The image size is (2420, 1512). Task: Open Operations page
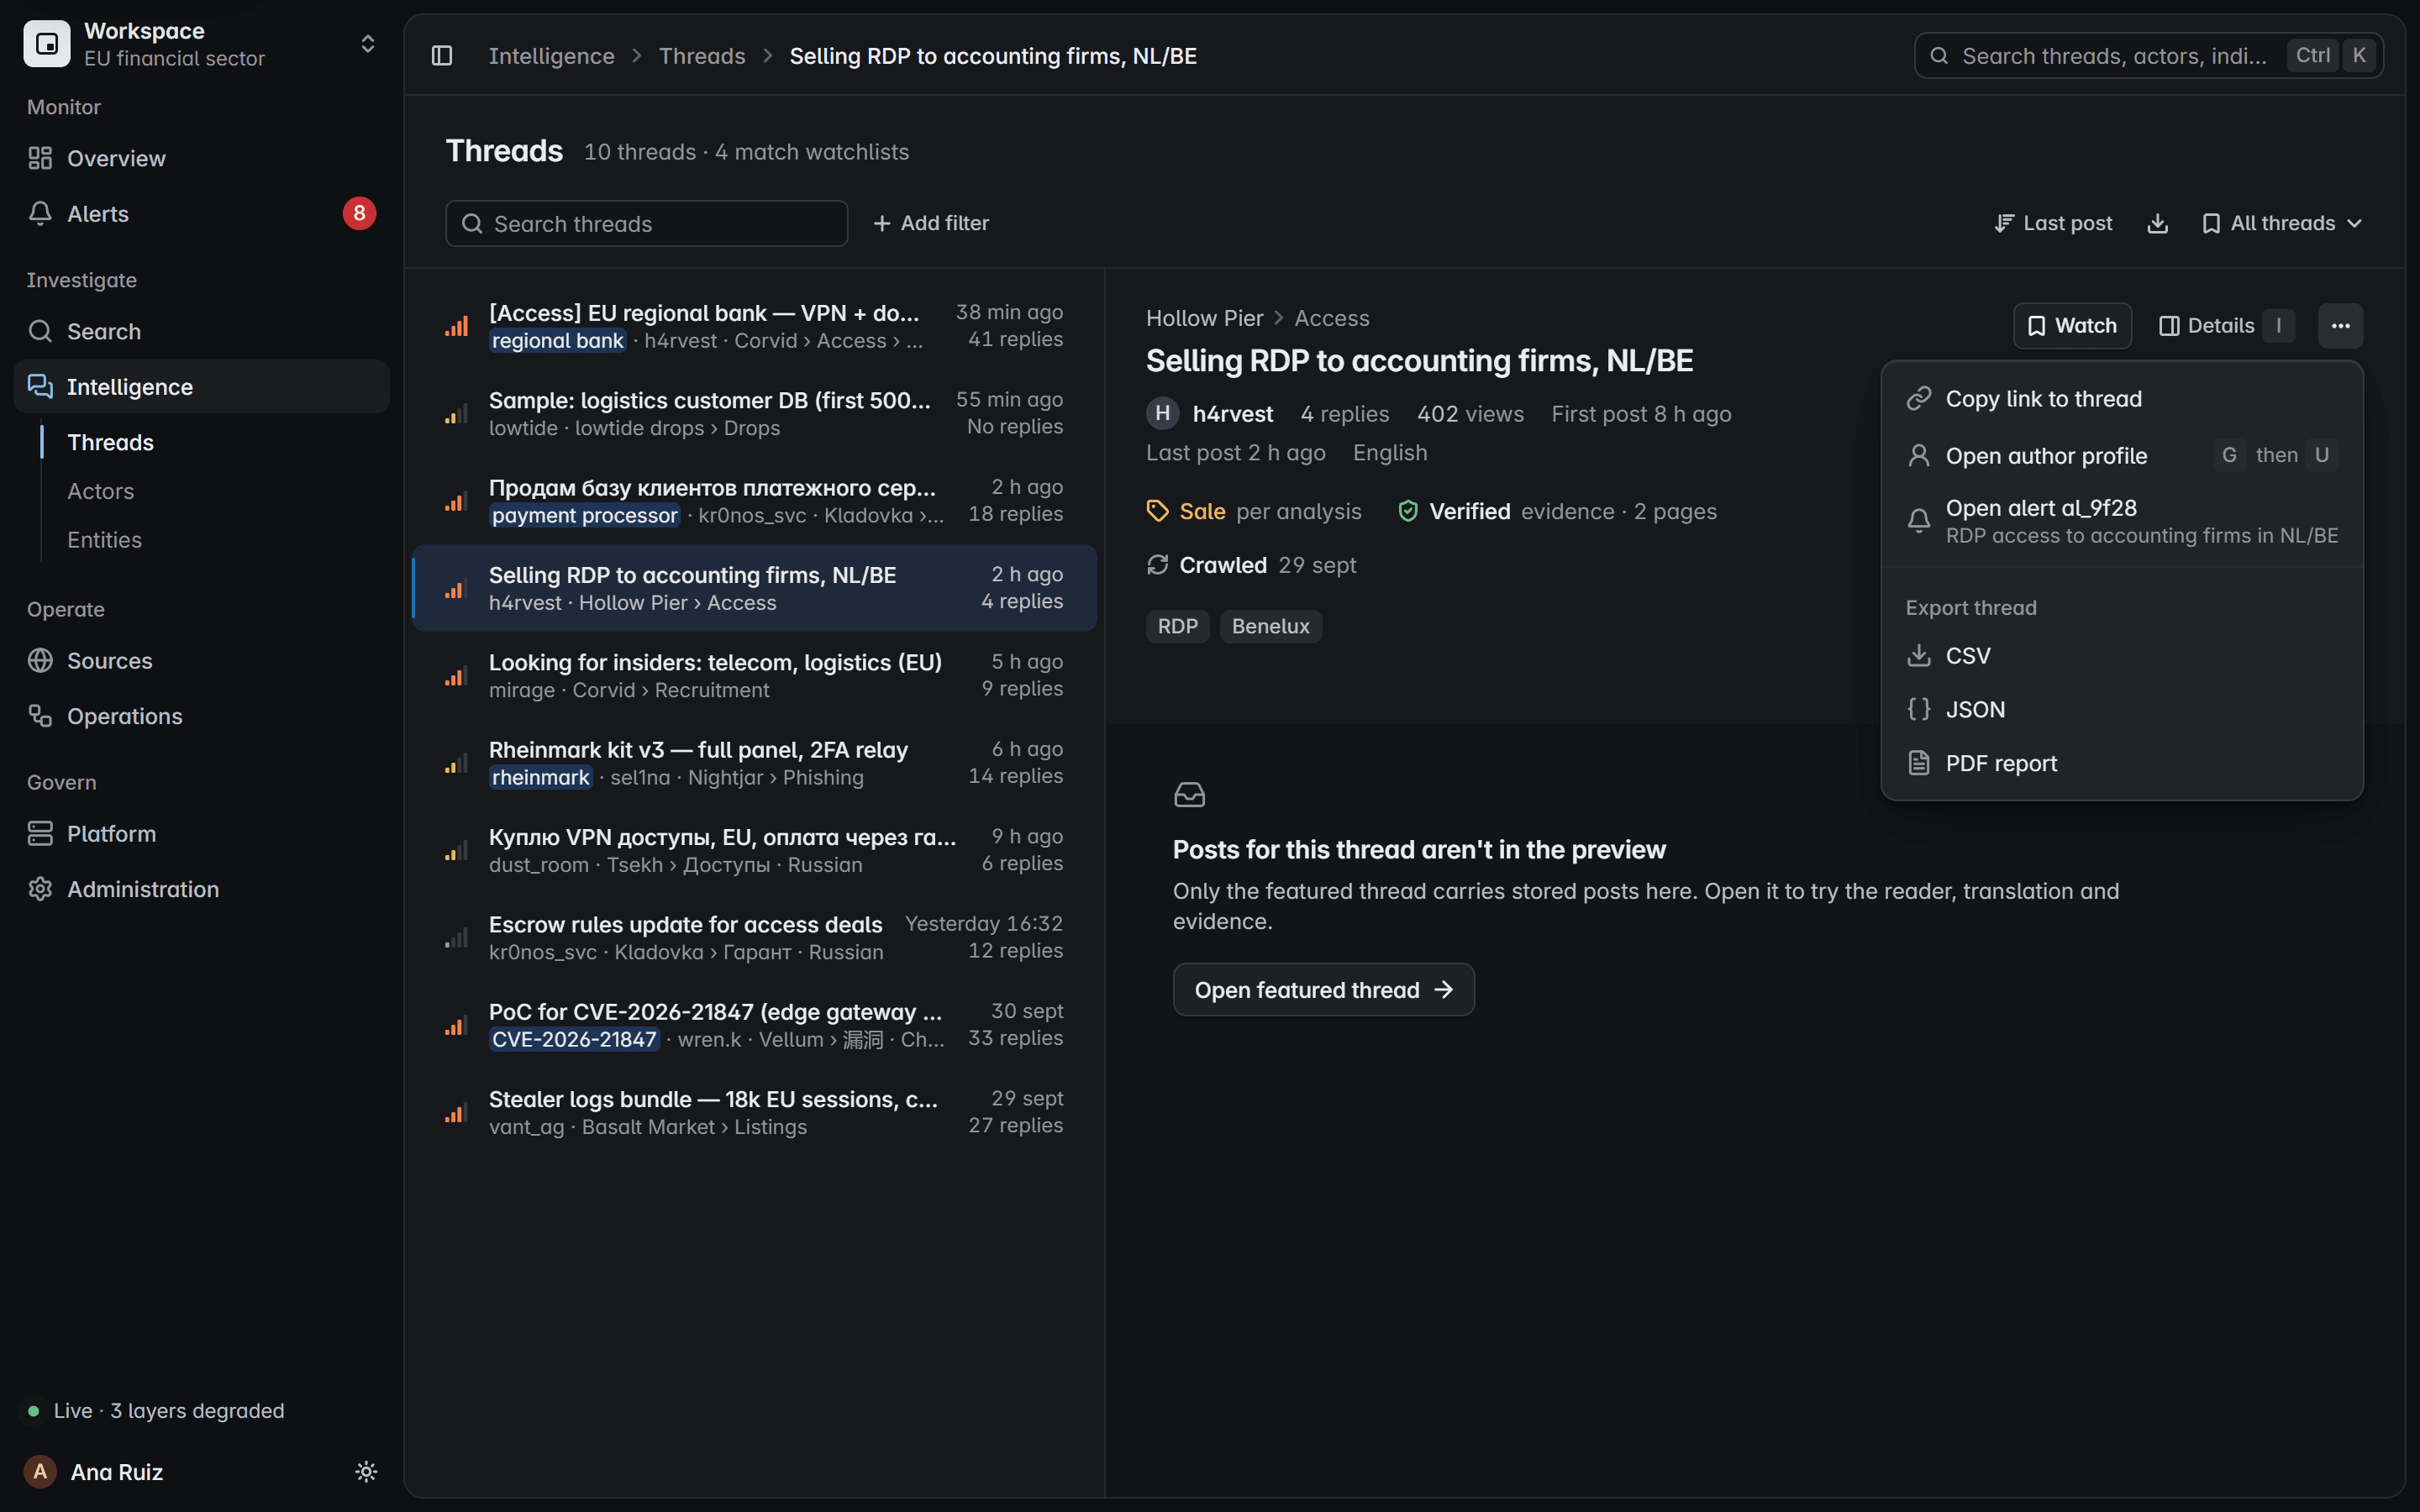point(201,716)
